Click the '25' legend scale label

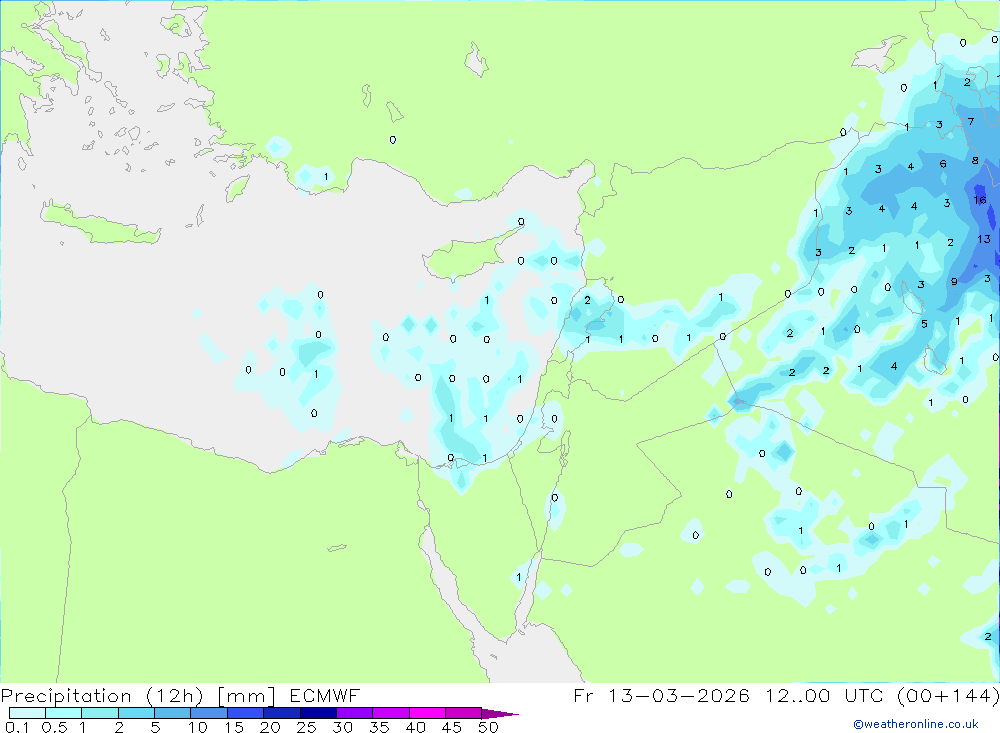pyautogui.click(x=306, y=727)
